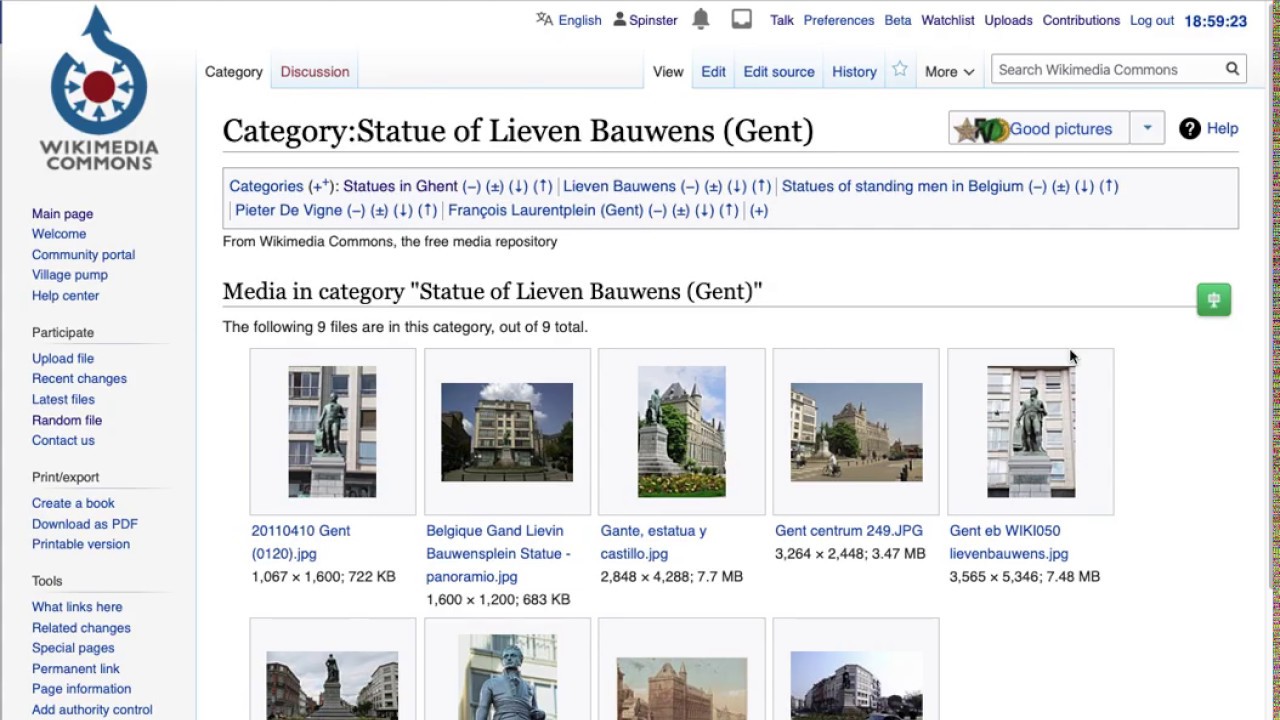Remove Pieter De Vigne category via (–)
The height and width of the screenshot is (720, 1280).
356,210
